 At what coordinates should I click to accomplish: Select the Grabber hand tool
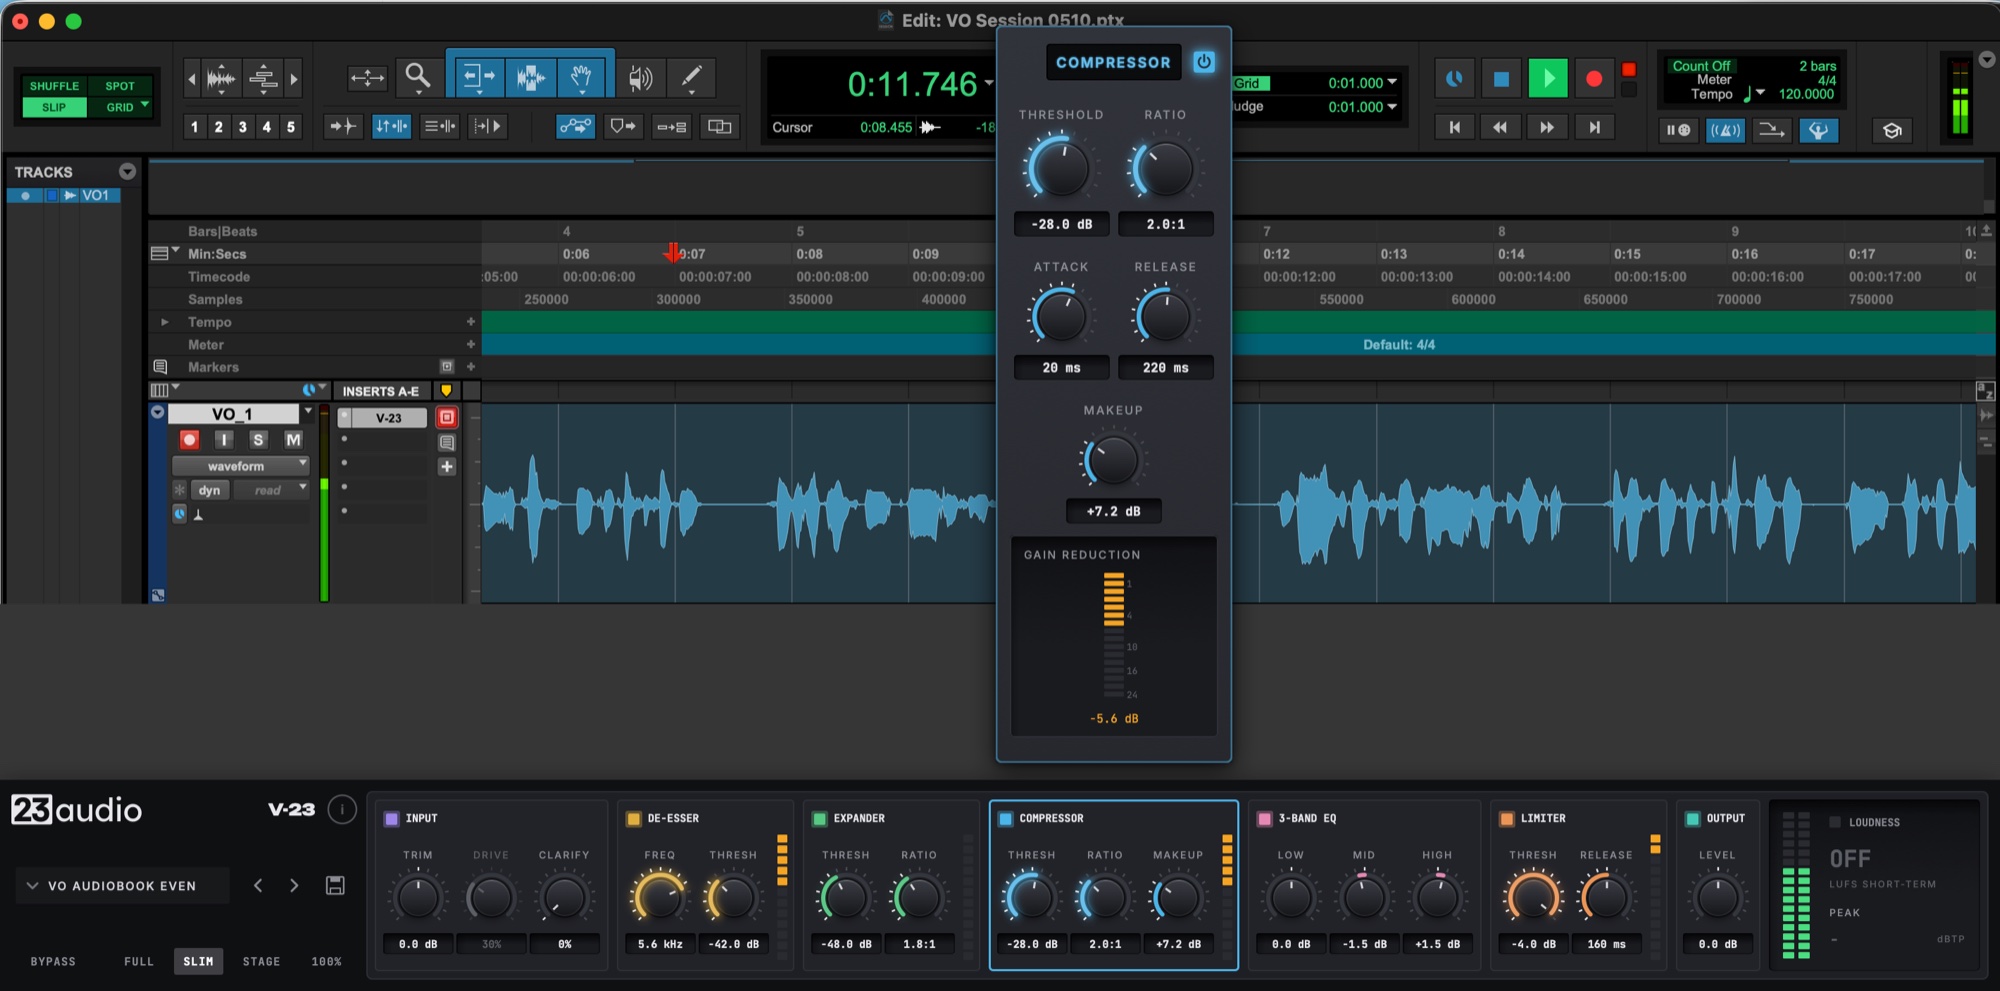581,76
